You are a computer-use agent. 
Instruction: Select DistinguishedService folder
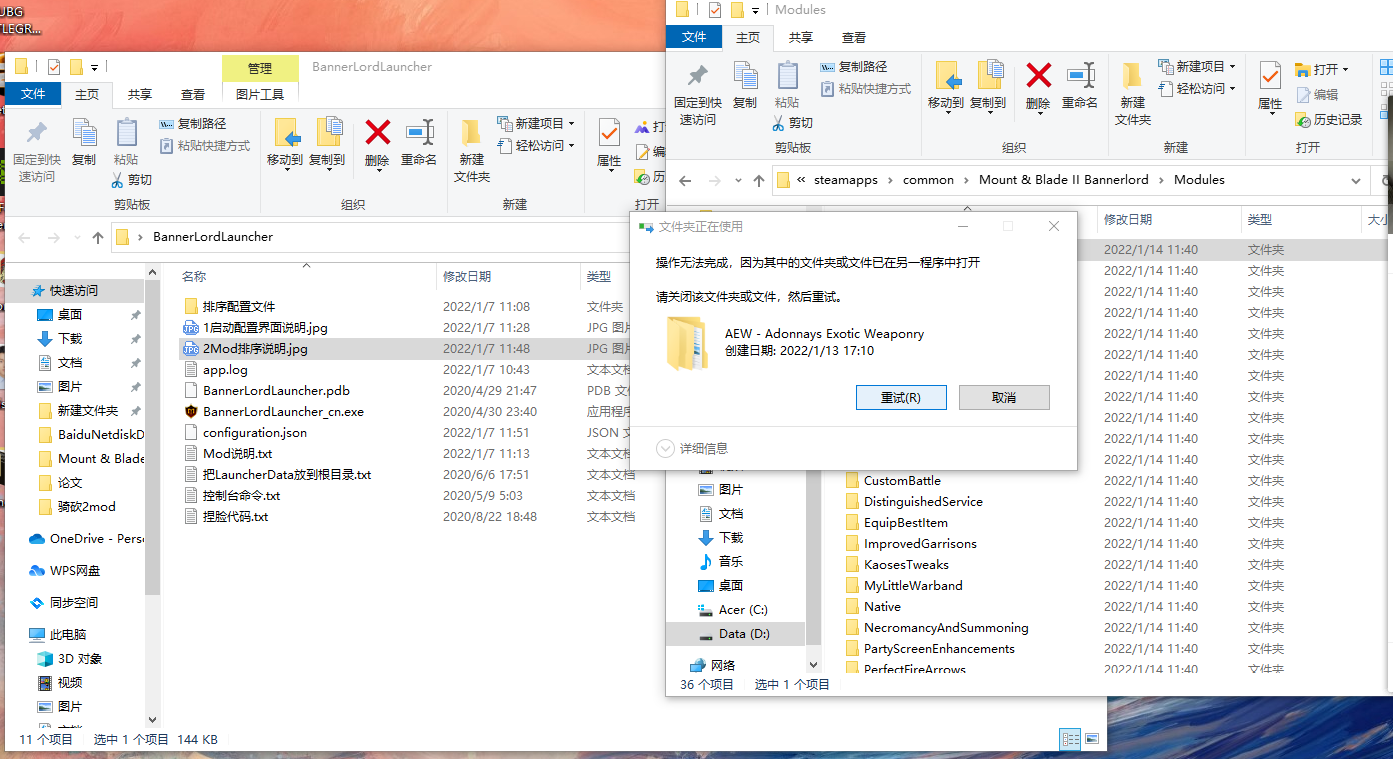(x=923, y=501)
